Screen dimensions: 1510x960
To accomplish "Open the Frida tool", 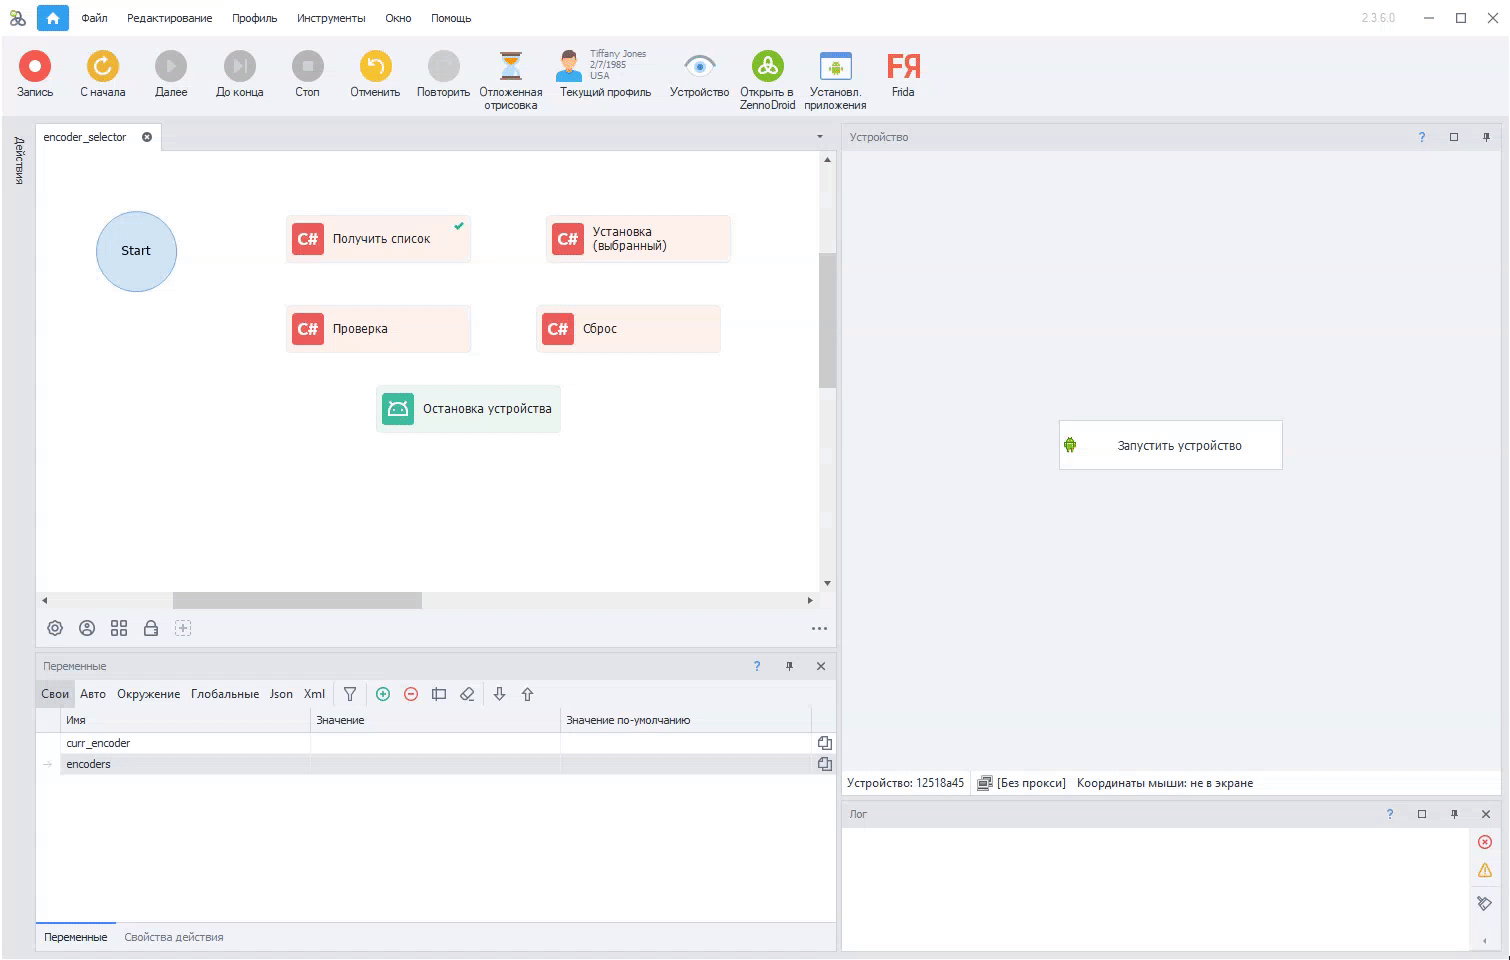I will coord(902,67).
